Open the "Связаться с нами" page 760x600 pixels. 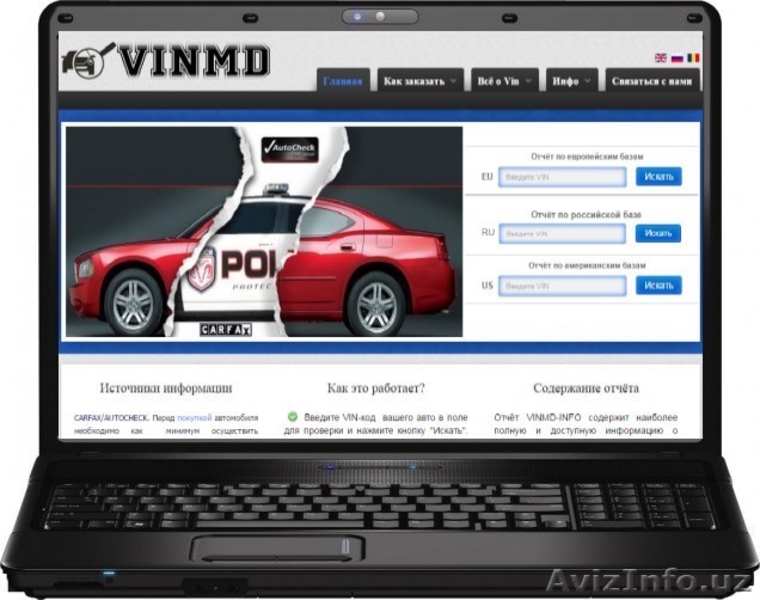click(x=650, y=81)
